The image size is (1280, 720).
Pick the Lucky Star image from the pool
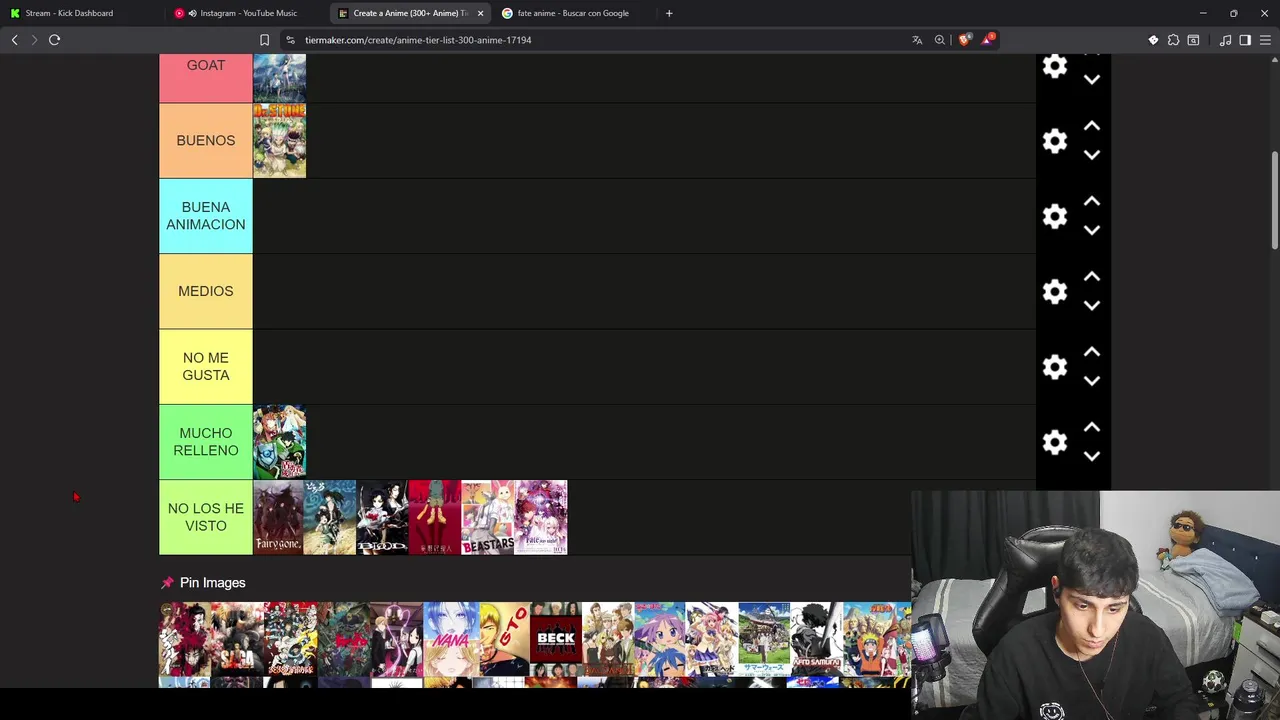pos(660,639)
